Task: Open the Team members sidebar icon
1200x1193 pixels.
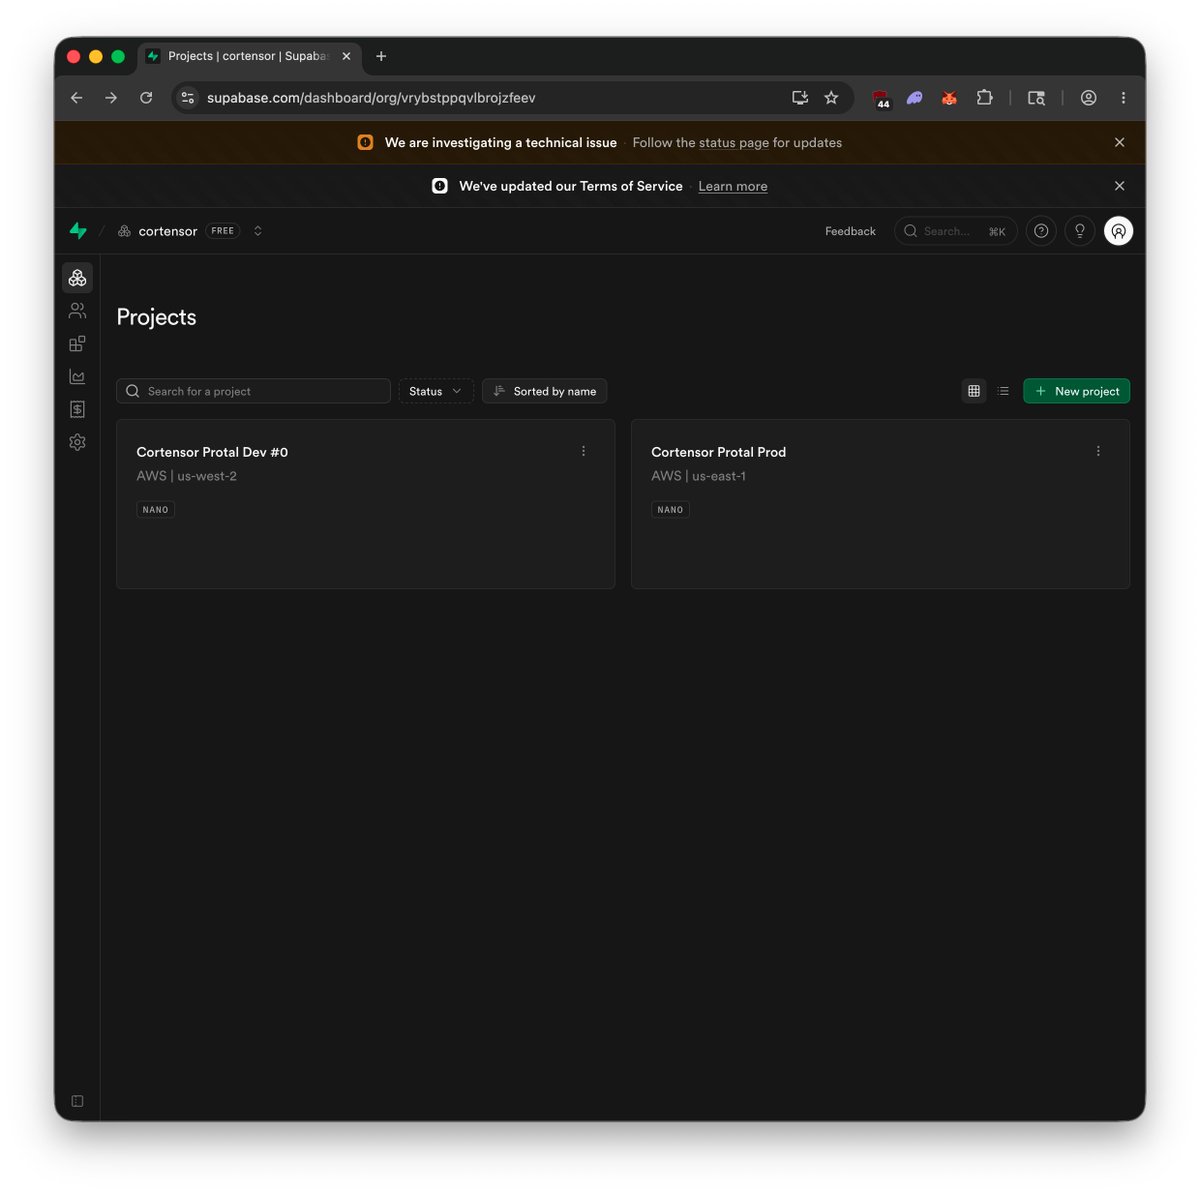Action: click(77, 311)
